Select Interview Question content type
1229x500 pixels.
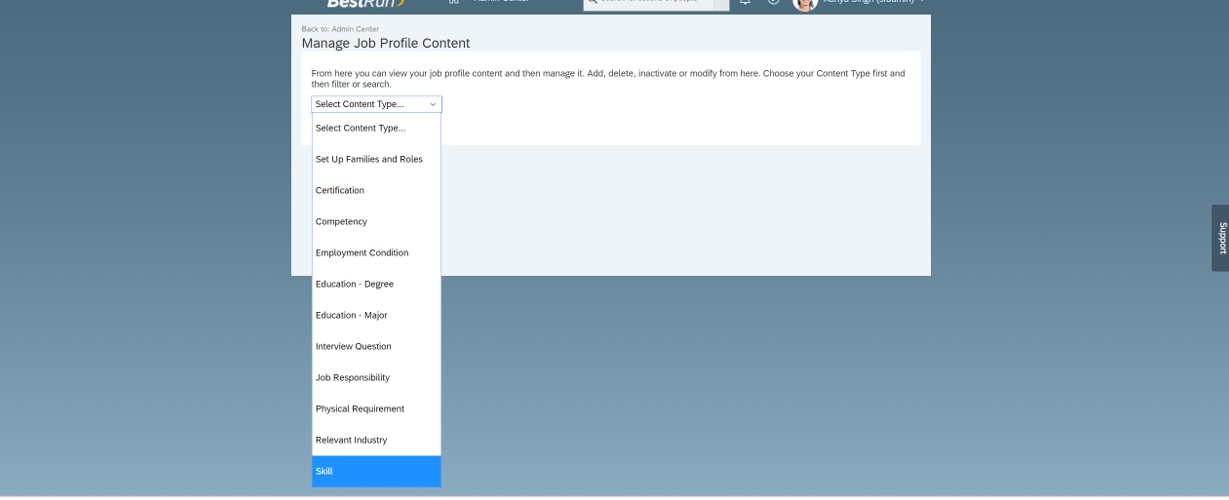tap(376, 346)
